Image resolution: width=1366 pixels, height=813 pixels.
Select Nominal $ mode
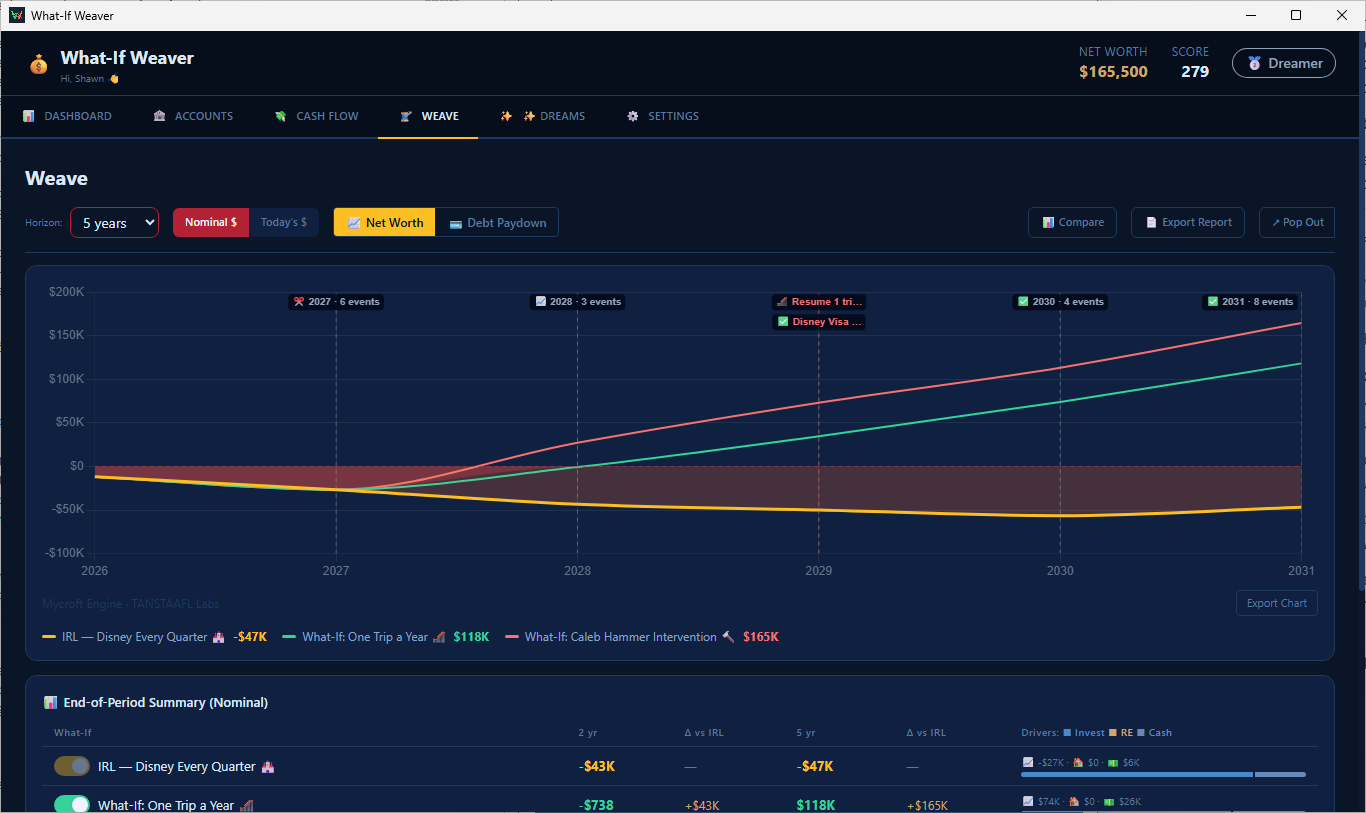(211, 222)
